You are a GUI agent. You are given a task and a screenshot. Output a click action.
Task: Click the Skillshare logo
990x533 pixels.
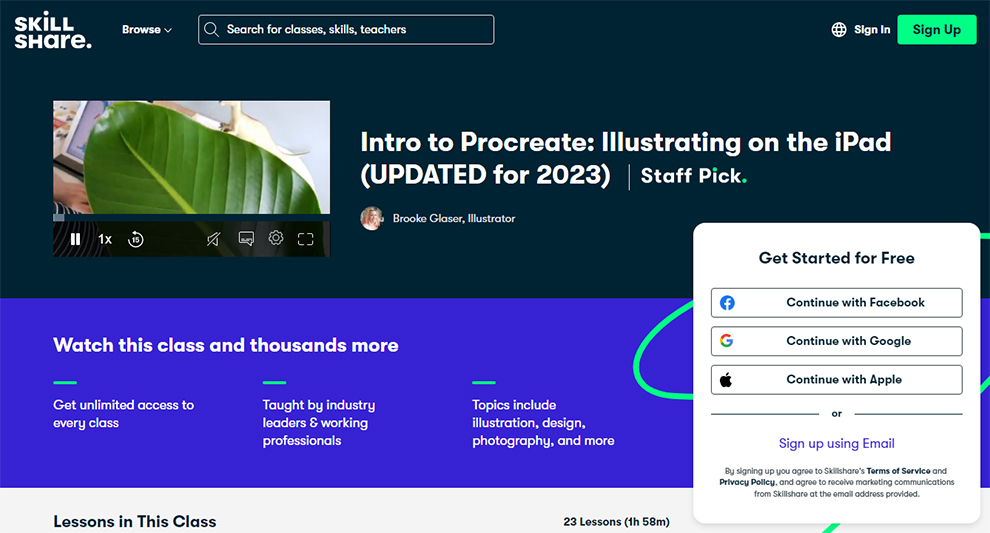point(53,32)
